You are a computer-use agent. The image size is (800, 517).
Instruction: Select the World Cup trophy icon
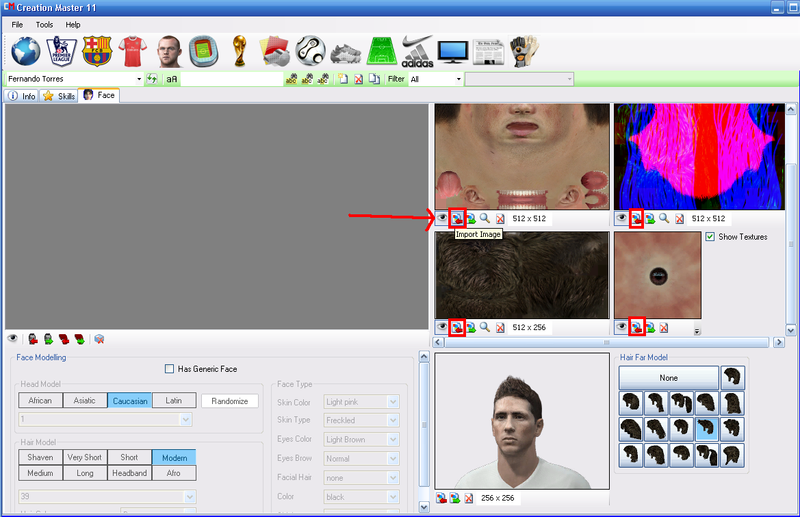pos(238,50)
